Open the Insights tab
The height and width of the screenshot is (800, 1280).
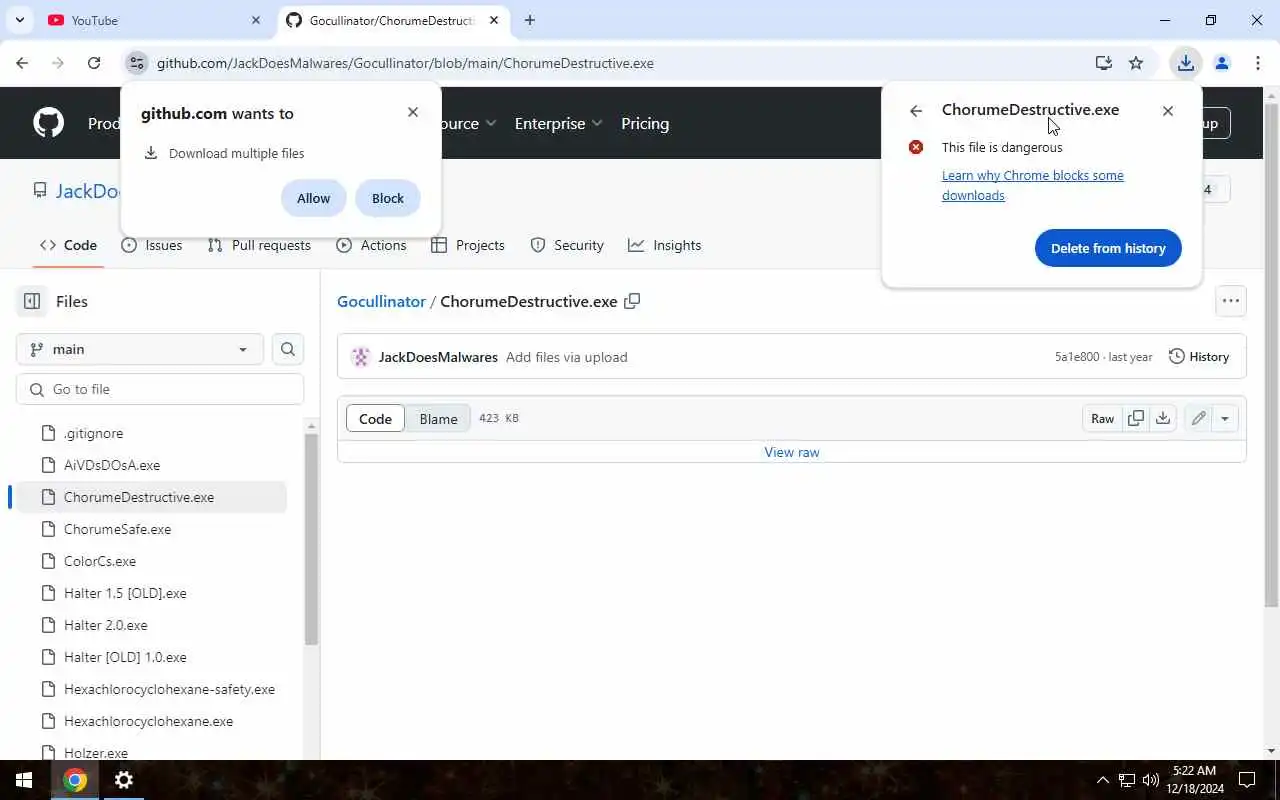click(x=665, y=245)
